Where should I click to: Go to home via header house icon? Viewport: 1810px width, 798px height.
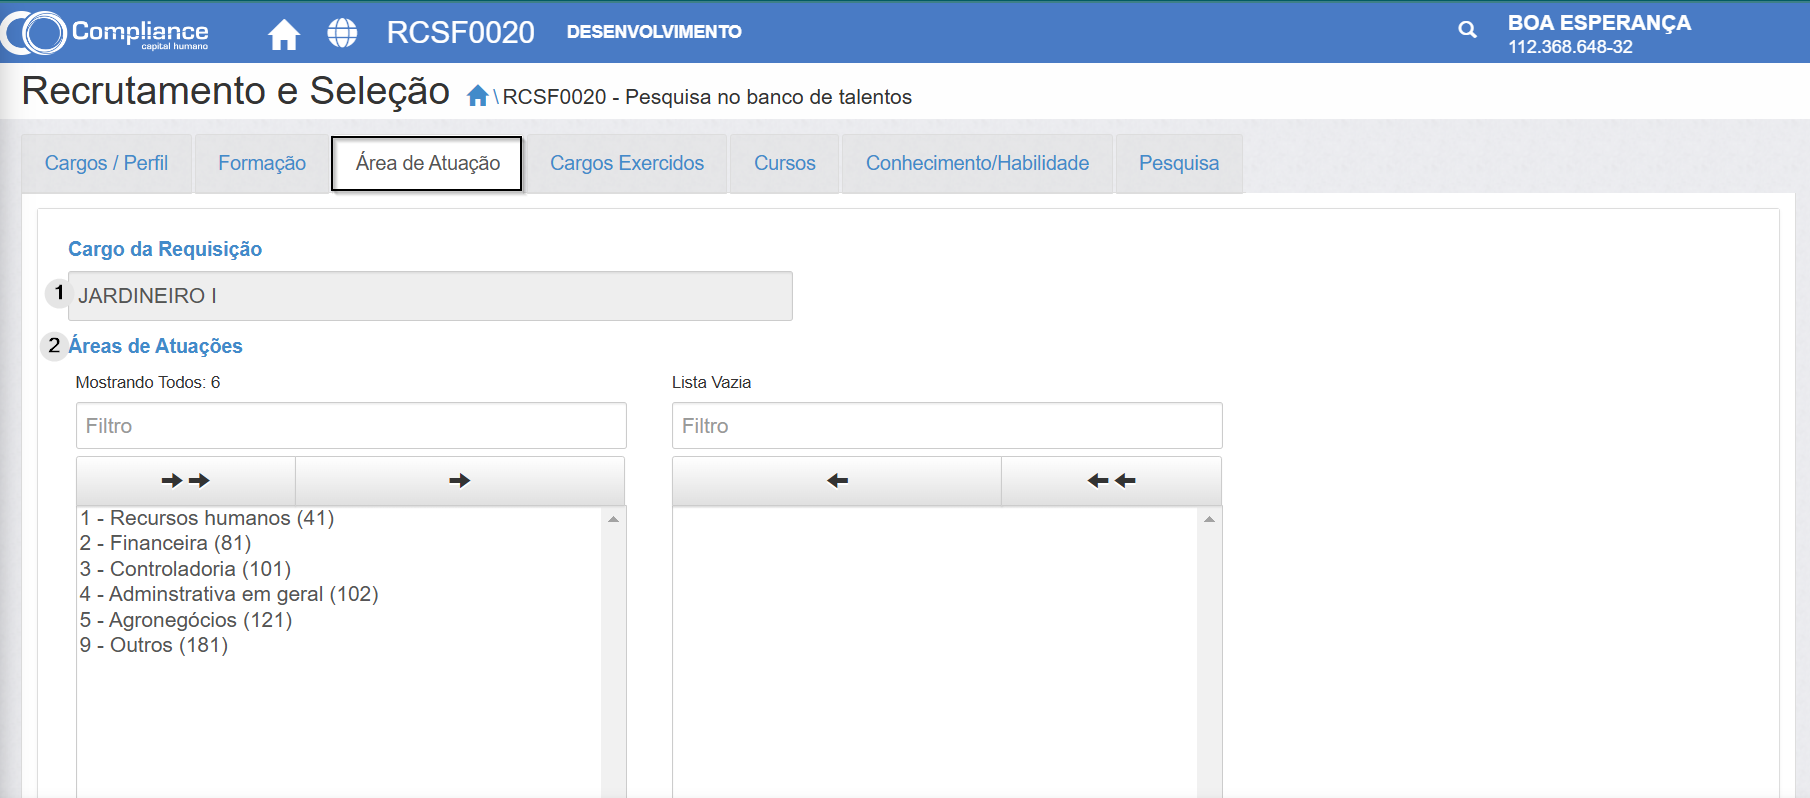click(x=284, y=34)
